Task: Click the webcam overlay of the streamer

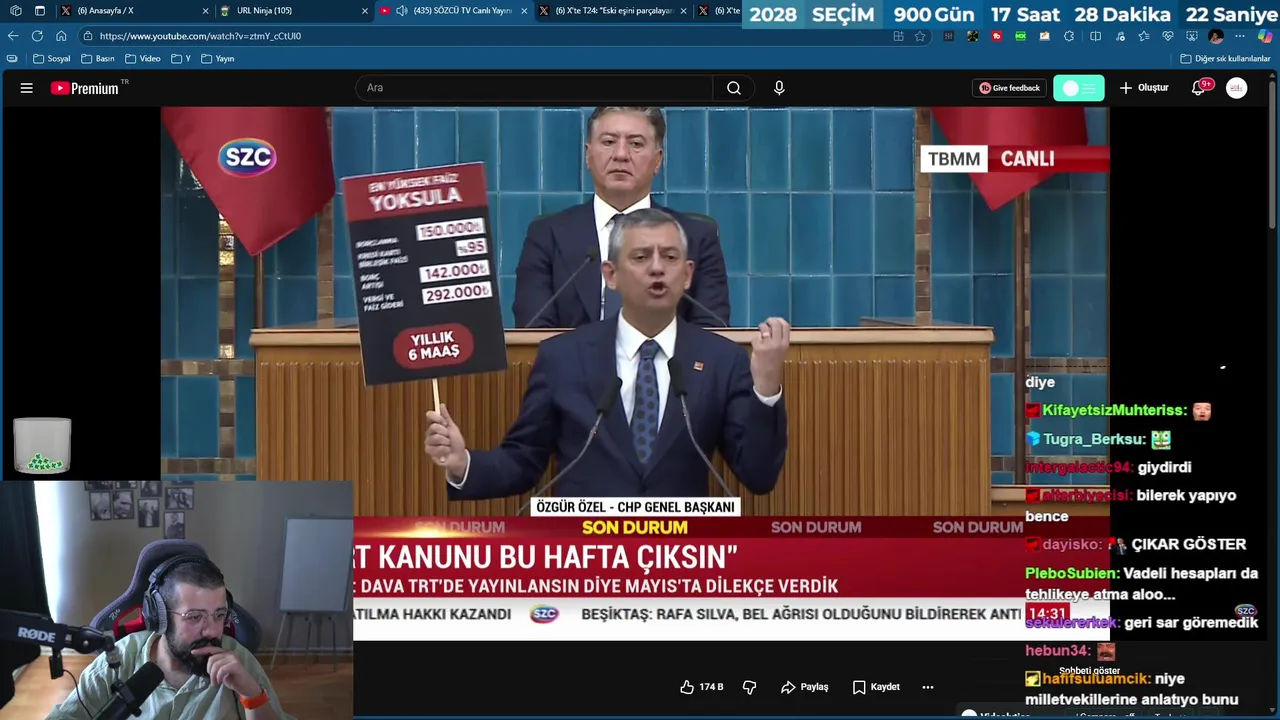Action: click(x=177, y=600)
